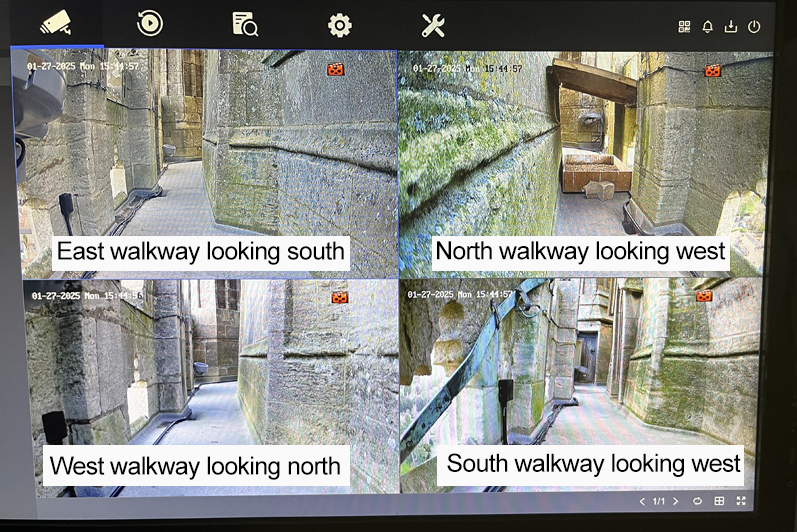Open the Playback tab
The image size is (797, 532).
click(x=151, y=24)
